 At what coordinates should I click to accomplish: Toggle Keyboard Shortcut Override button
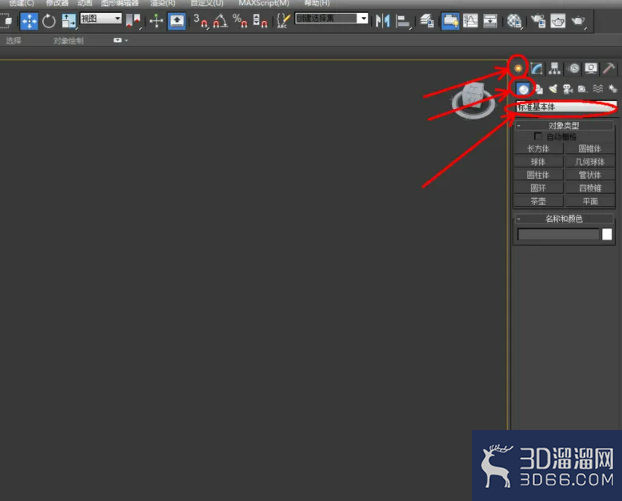(x=177, y=21)
